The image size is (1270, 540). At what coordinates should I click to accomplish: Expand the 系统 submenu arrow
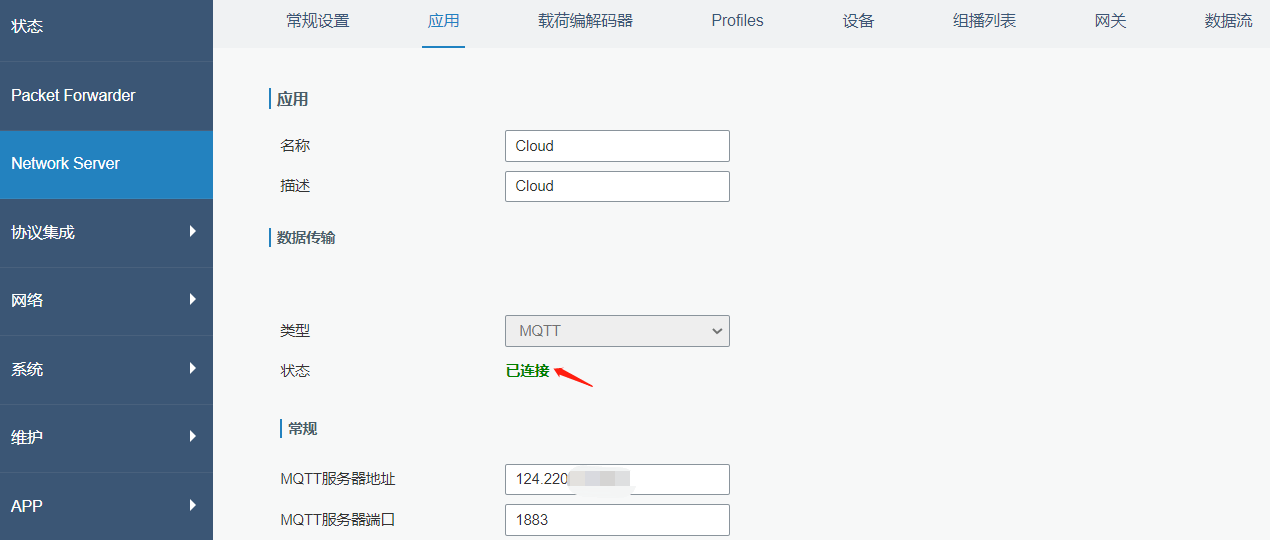193,368
